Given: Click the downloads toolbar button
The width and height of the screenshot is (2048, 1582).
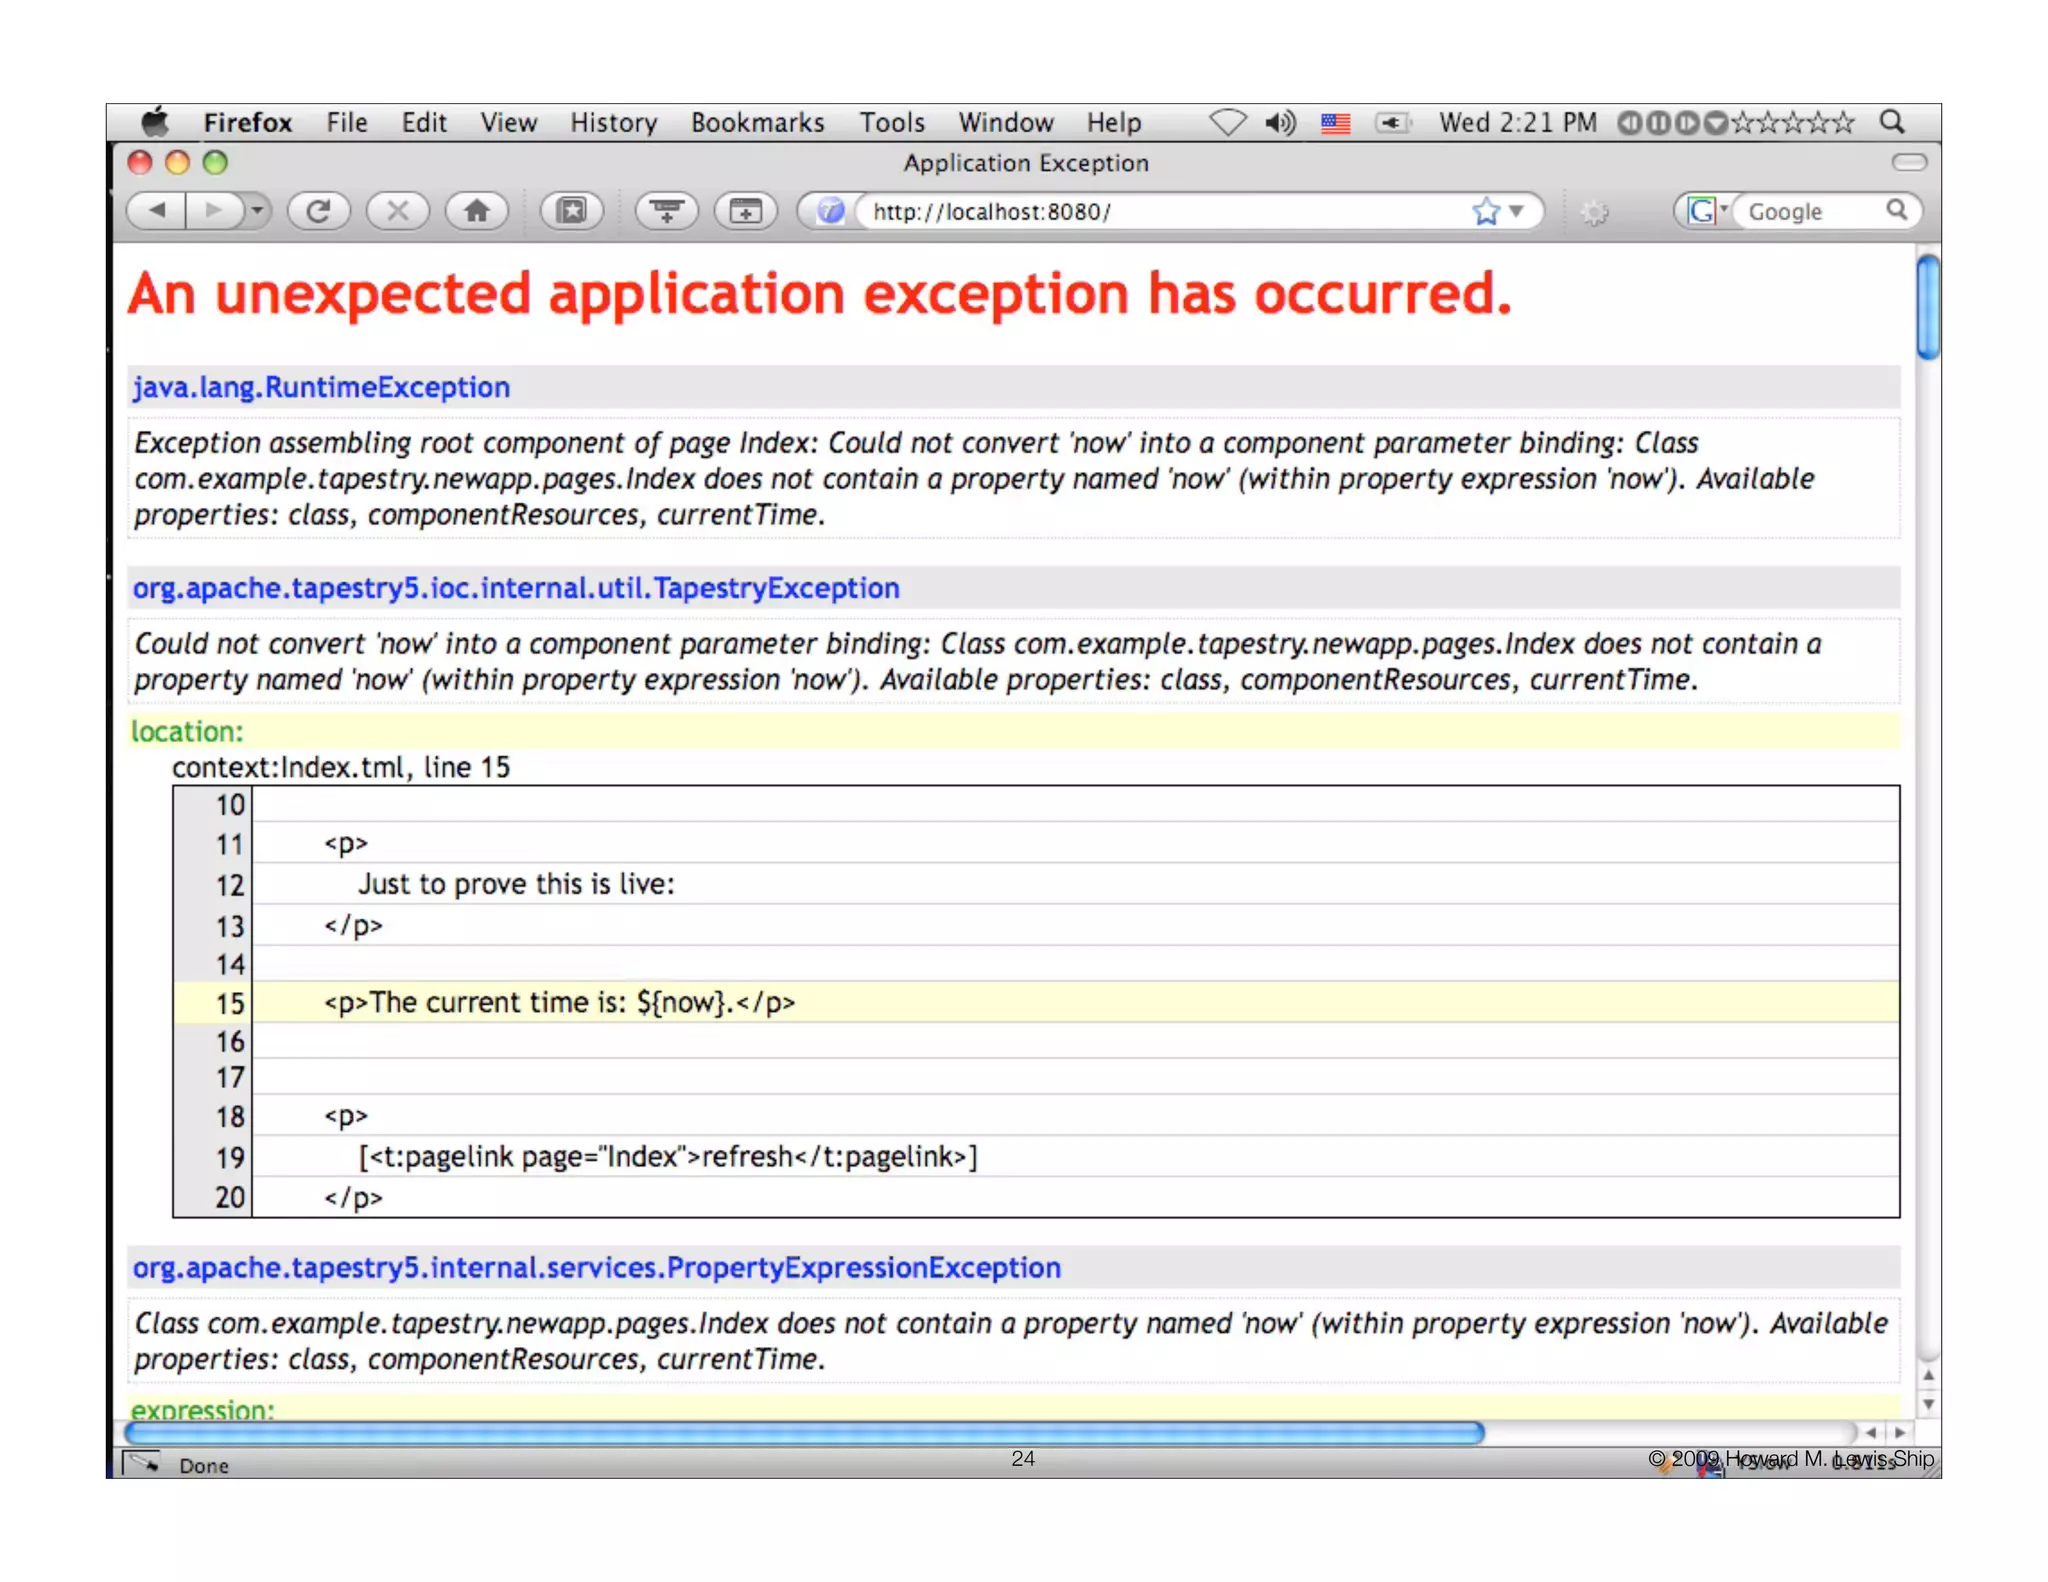Looking at the screenshot, I should point(666,211).
